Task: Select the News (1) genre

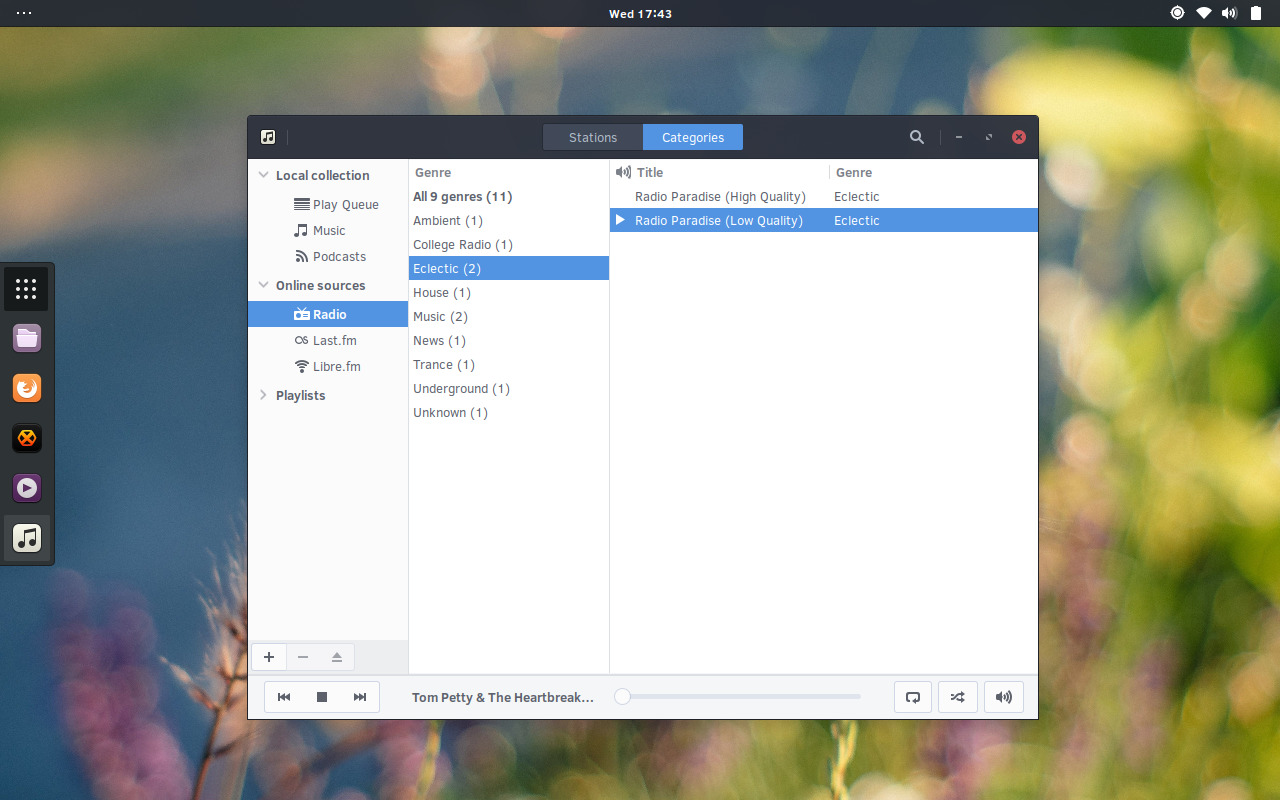Action: coord(509,340)
